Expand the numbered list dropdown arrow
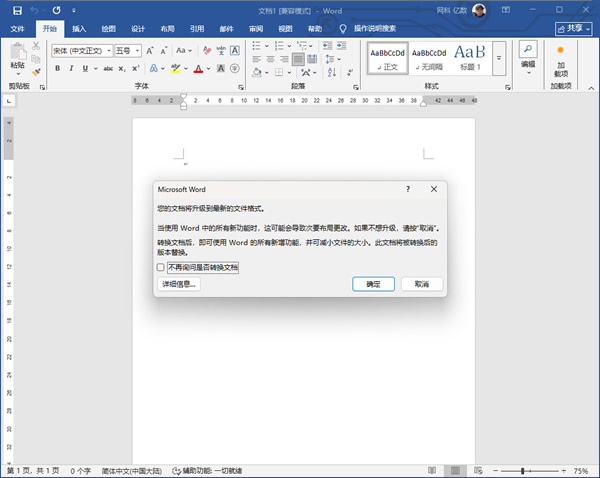600x478 pixels. pyautogui.click(x=289, y=46)
